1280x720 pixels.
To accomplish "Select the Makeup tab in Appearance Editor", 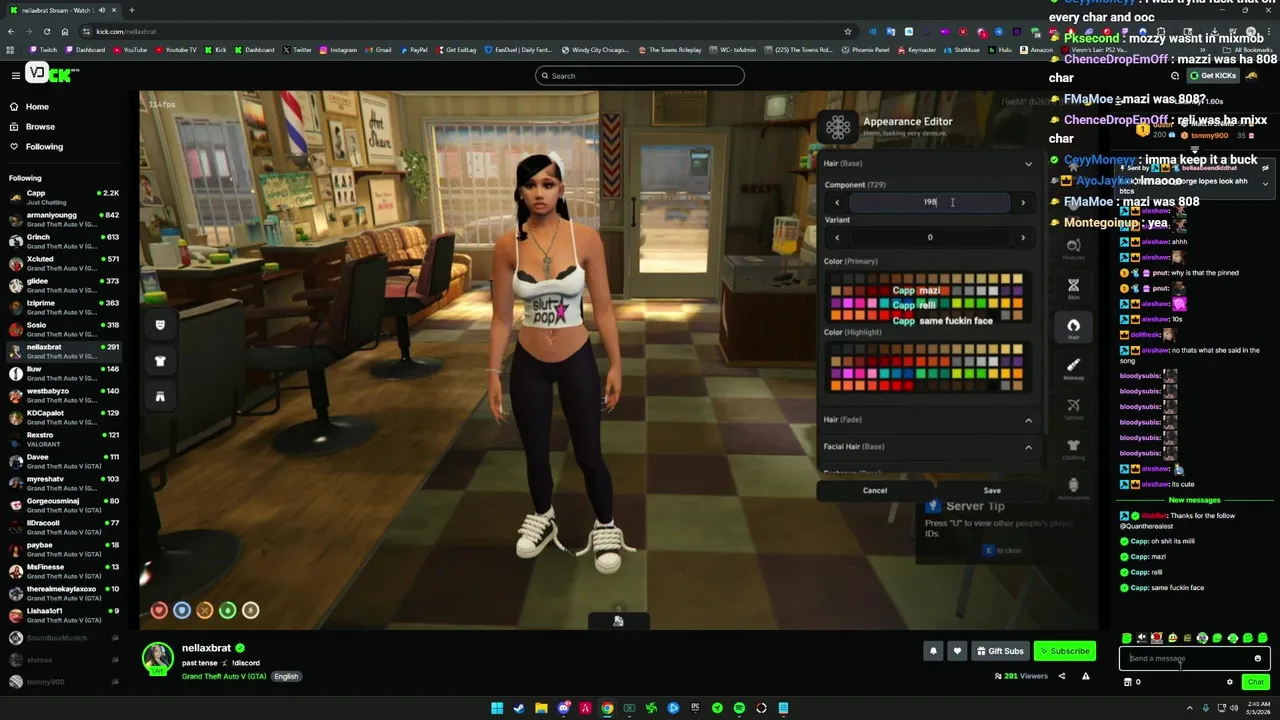I will point(1073,368).
